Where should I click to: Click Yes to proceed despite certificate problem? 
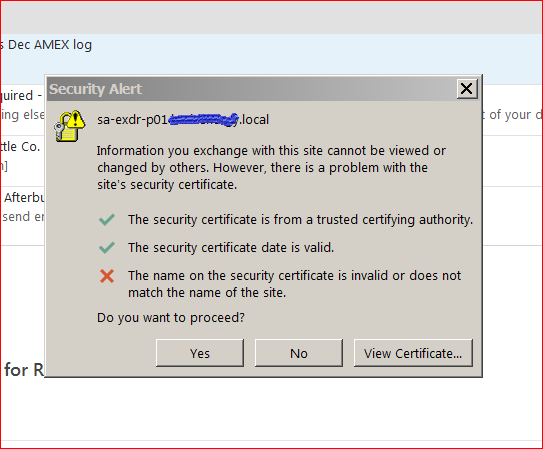pos(200,353)
